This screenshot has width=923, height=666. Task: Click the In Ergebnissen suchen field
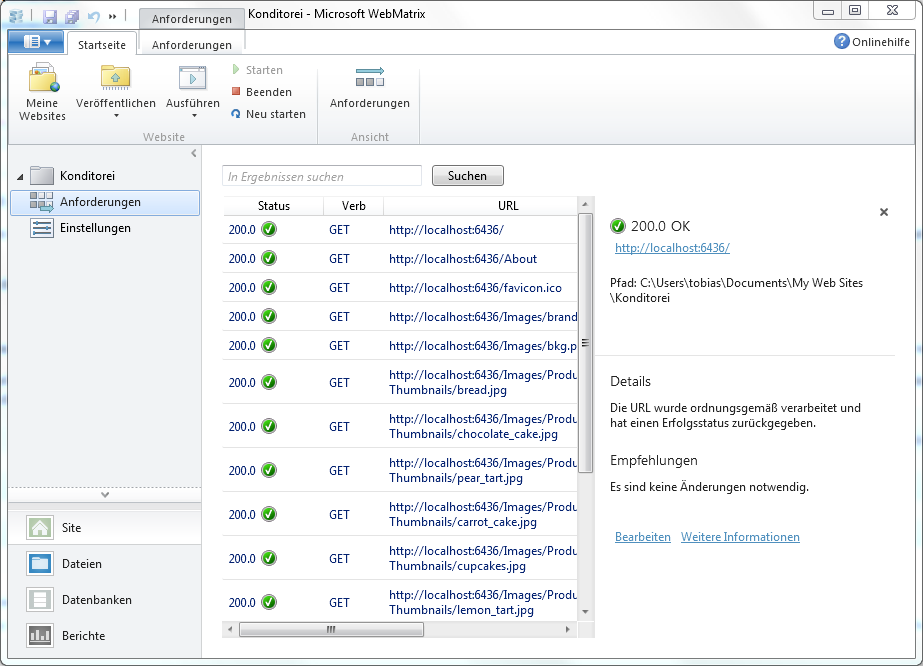coord(322,176)
